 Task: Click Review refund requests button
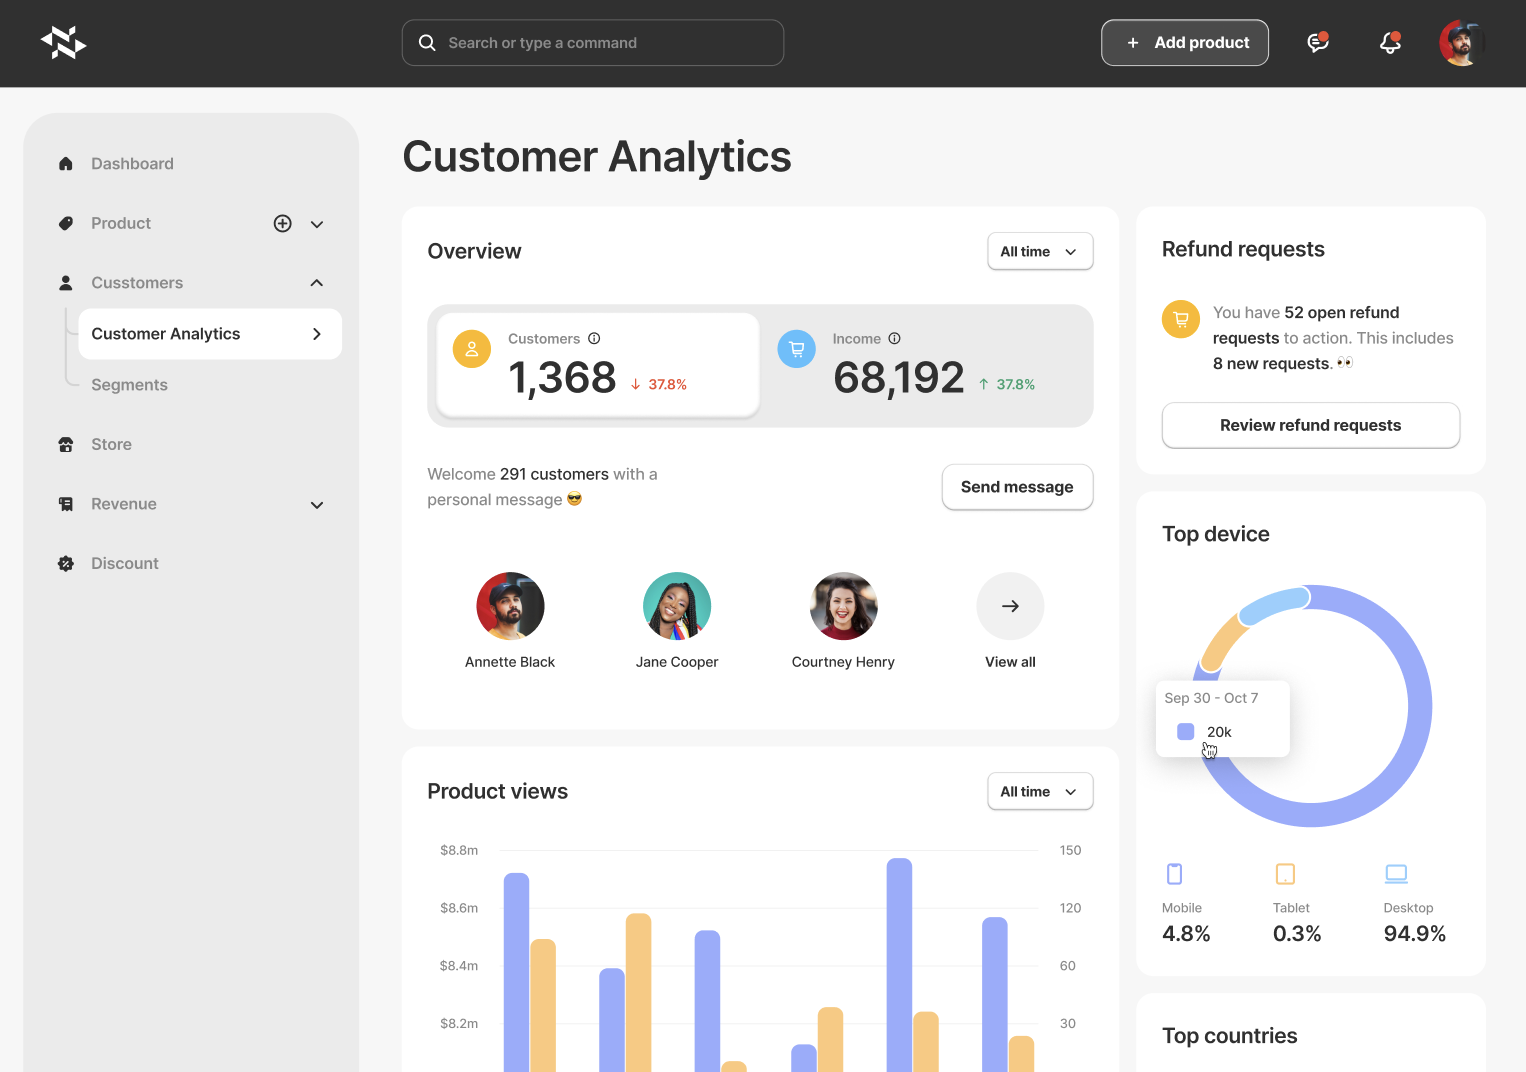[1310, 426]
